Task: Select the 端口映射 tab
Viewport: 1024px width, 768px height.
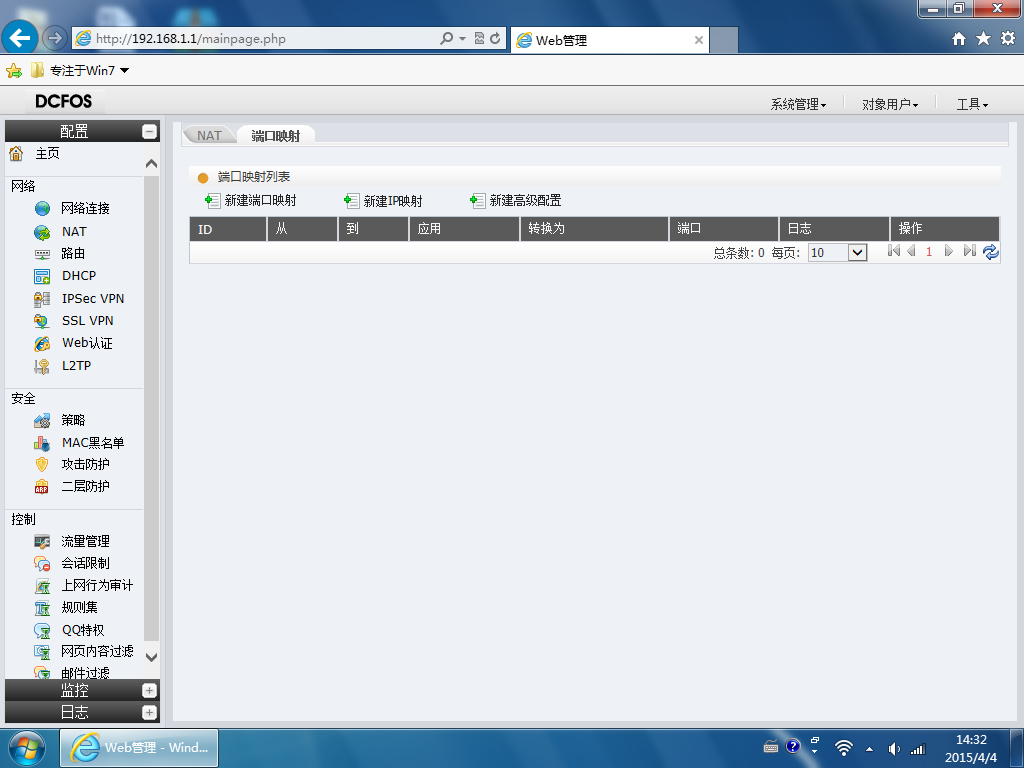Action: tap(276, 135)
